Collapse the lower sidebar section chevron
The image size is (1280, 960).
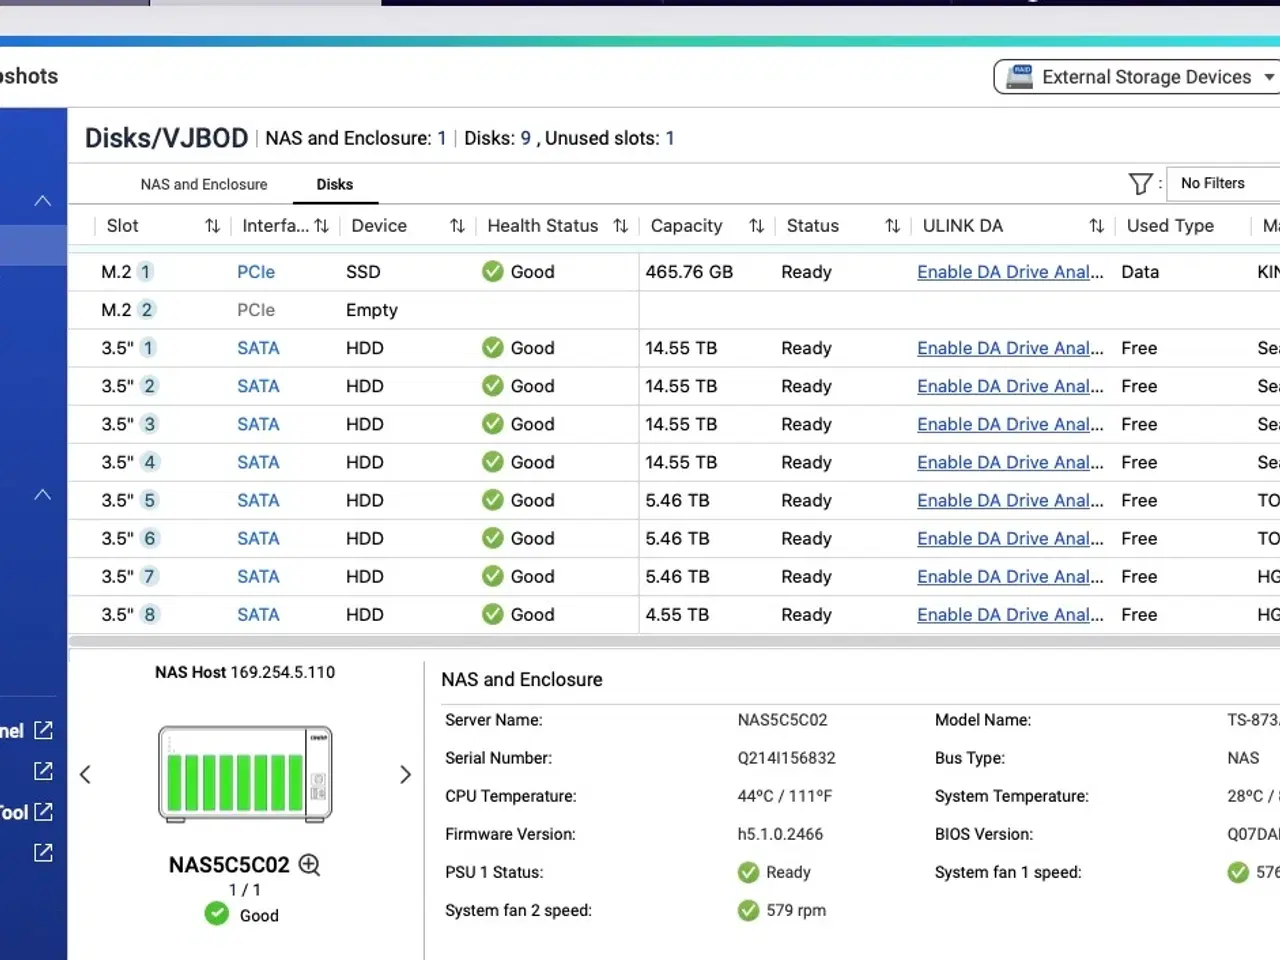42,494
